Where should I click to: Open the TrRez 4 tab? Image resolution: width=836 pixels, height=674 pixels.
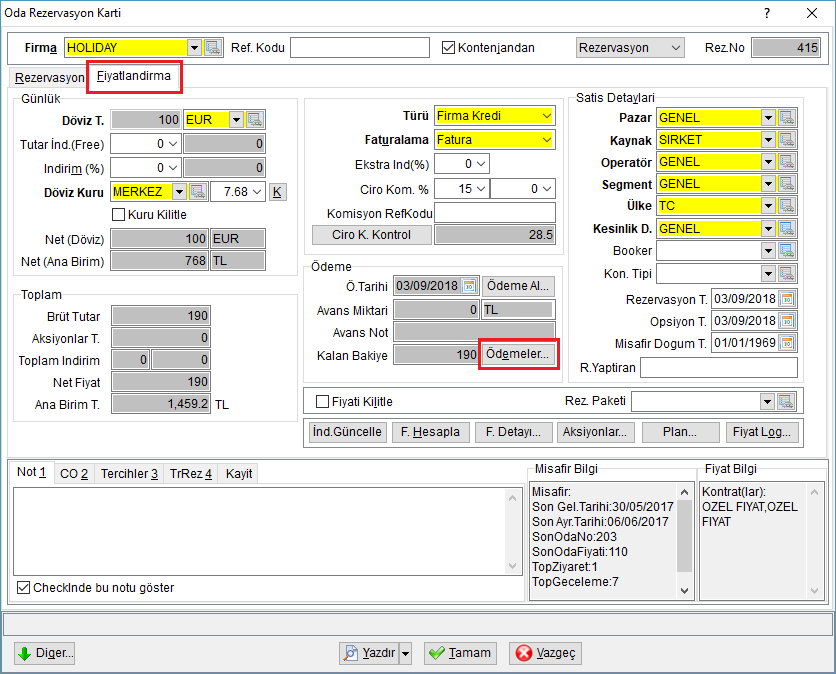191,474
